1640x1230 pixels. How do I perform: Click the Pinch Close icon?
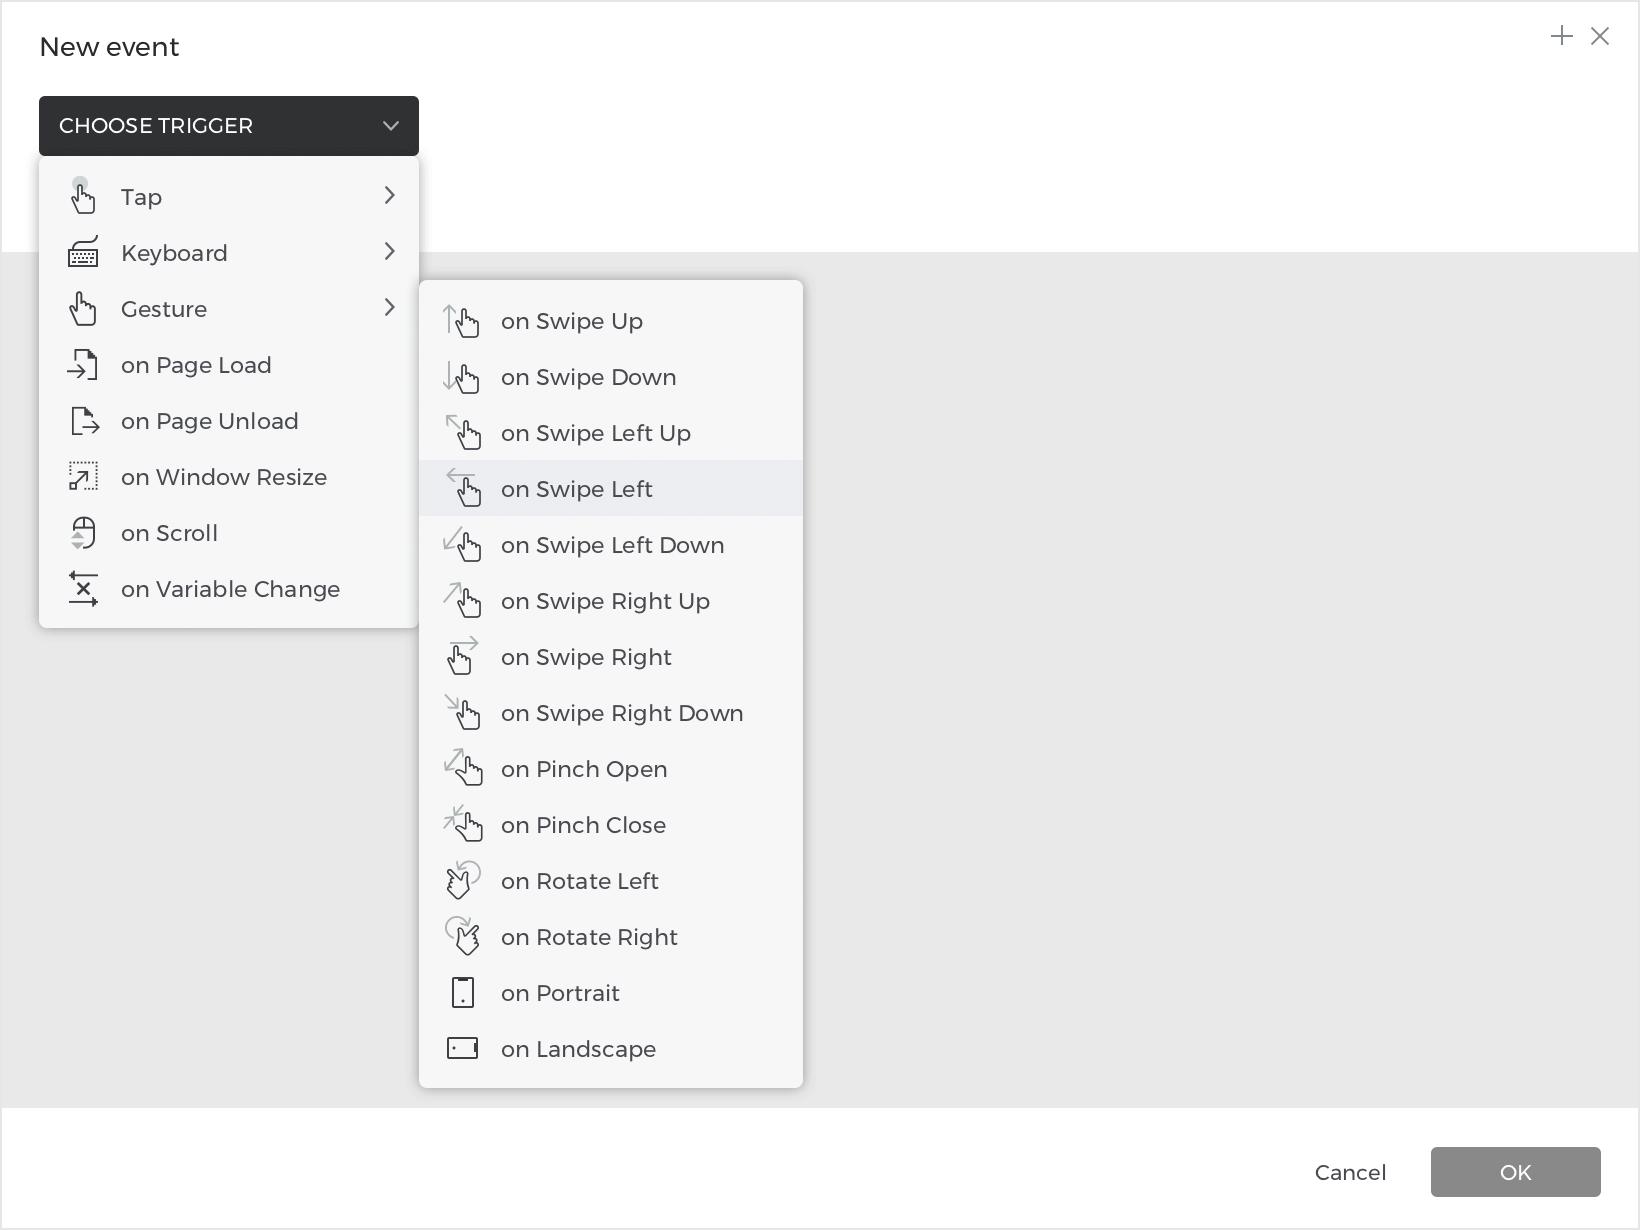click(x=463, y=825)
